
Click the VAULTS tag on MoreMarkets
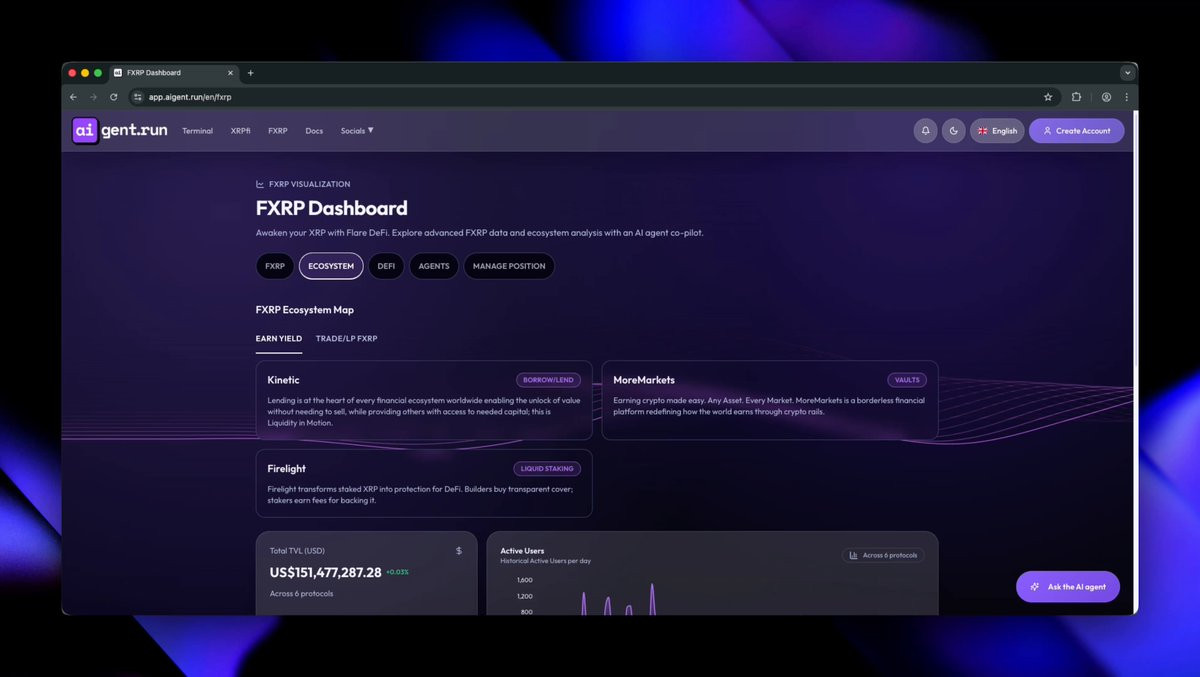tap(907, 380)
